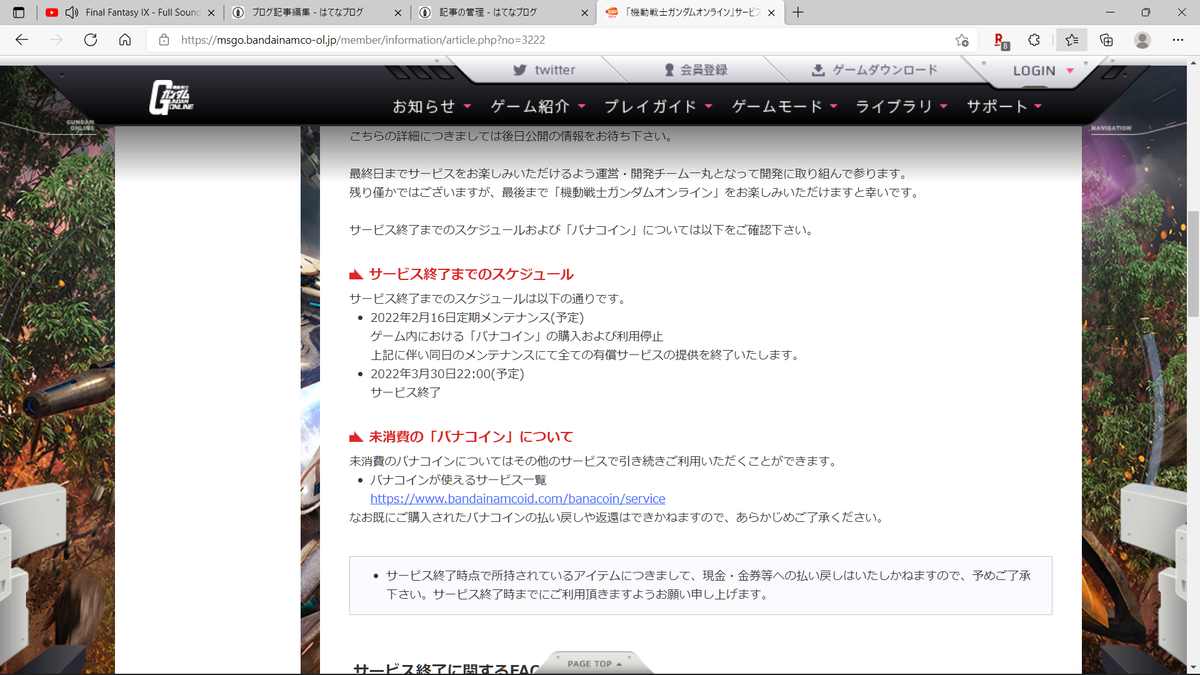Click the 2022年2月16日定期メンテナンス(予定) line
Viewport: 1200px width, 675px height.
pyautogui.click(x=477, y=317)
